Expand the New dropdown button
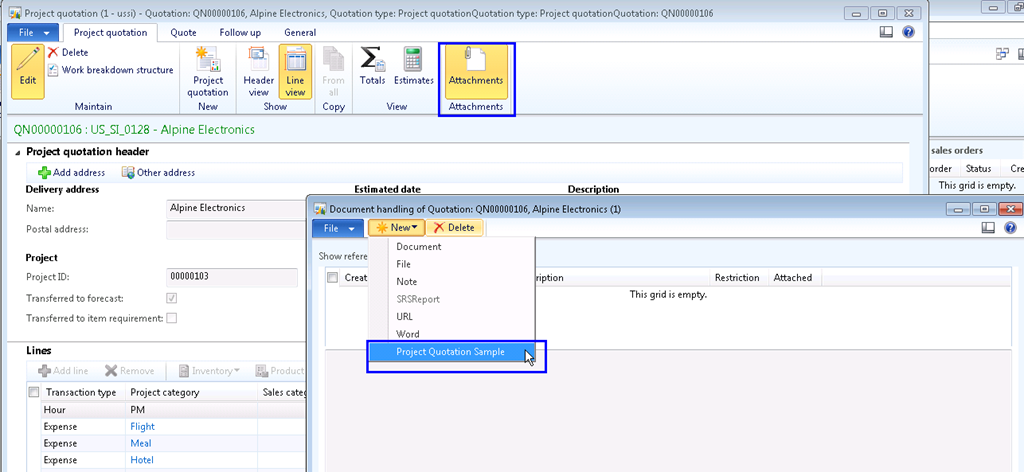Screen dimensions: 1024x472 (x=395, y=228)
